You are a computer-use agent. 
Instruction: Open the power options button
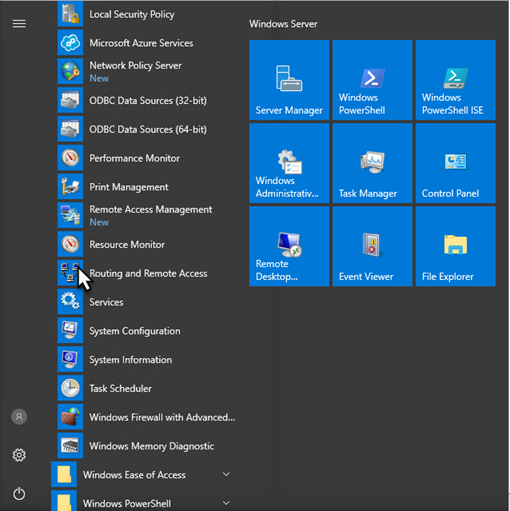point(19,494)
